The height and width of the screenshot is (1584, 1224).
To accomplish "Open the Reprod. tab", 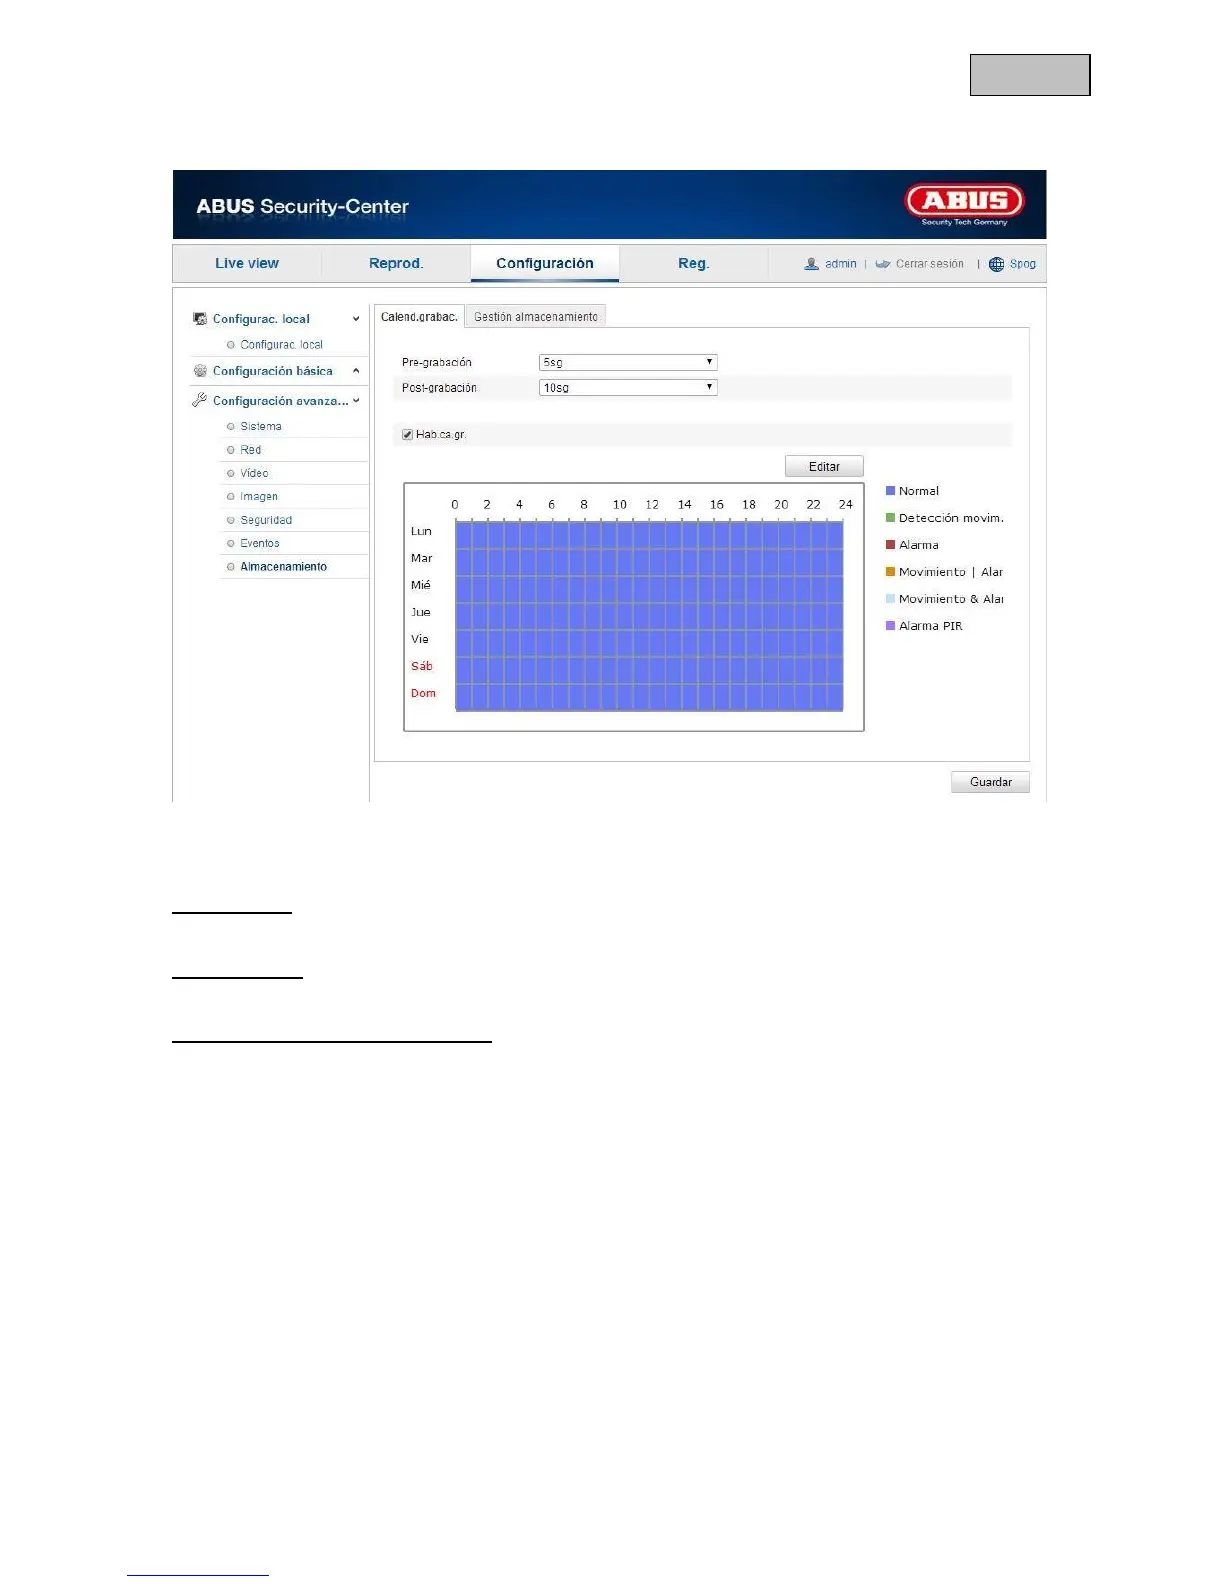I will click(x=396, y=263).
